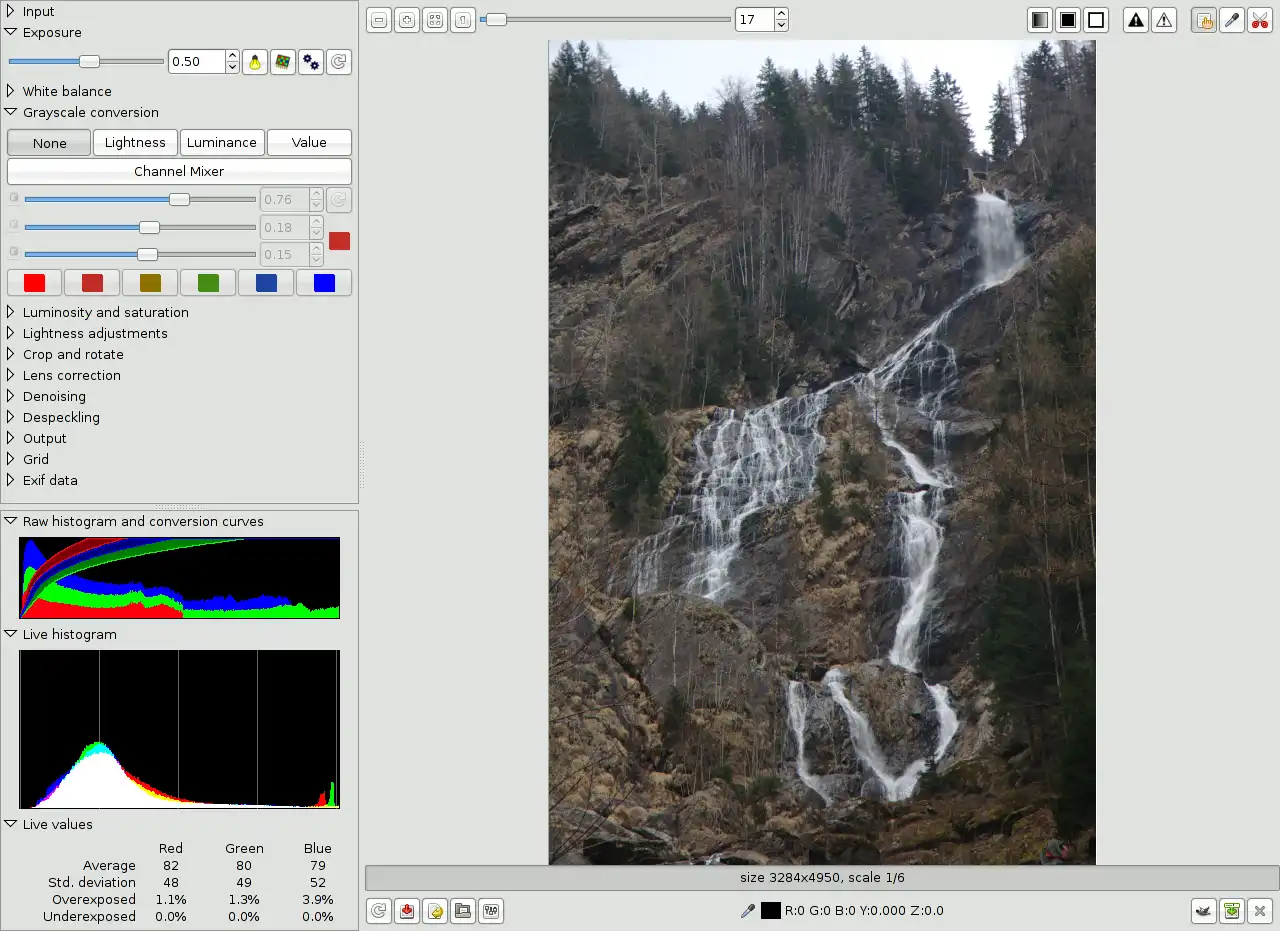Click the raw histogram graph
Viewport: 1280px width, 931px height.
pos(180,578)
